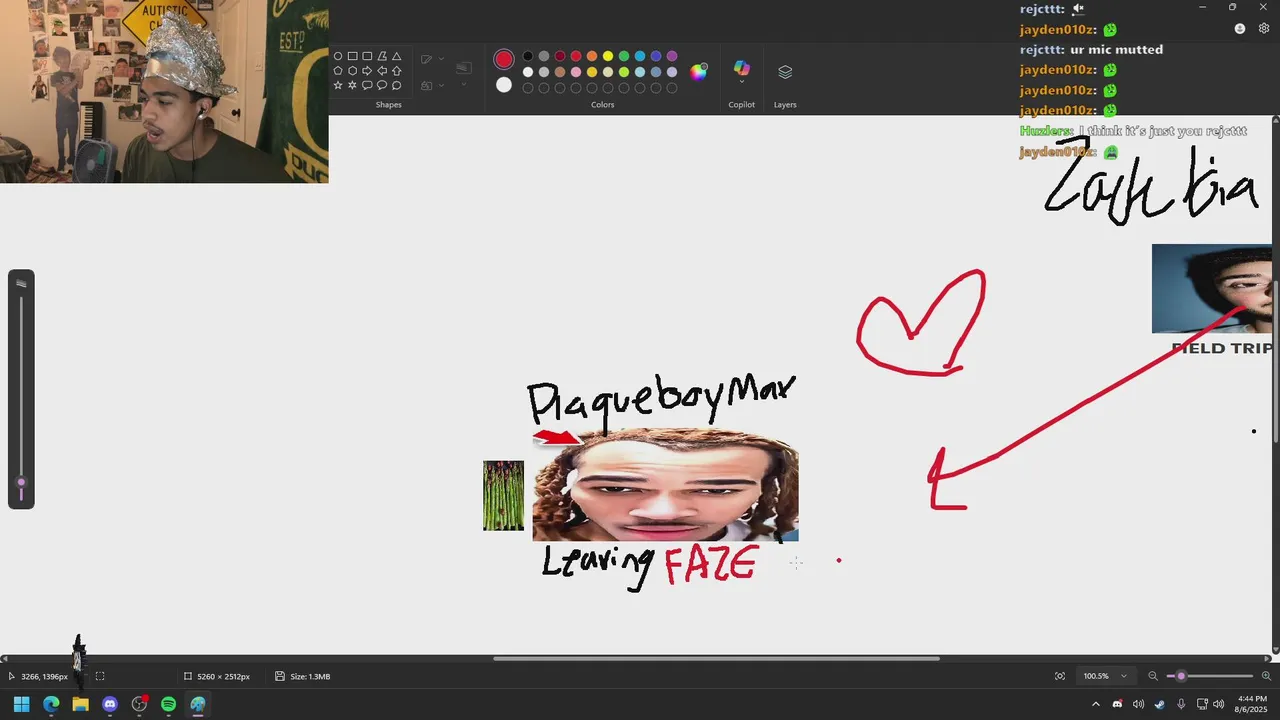Adjust the brush size slider handle
The width and height of the screenshot is (1280, 720).
pyautogui.click(x=21, y=483)
